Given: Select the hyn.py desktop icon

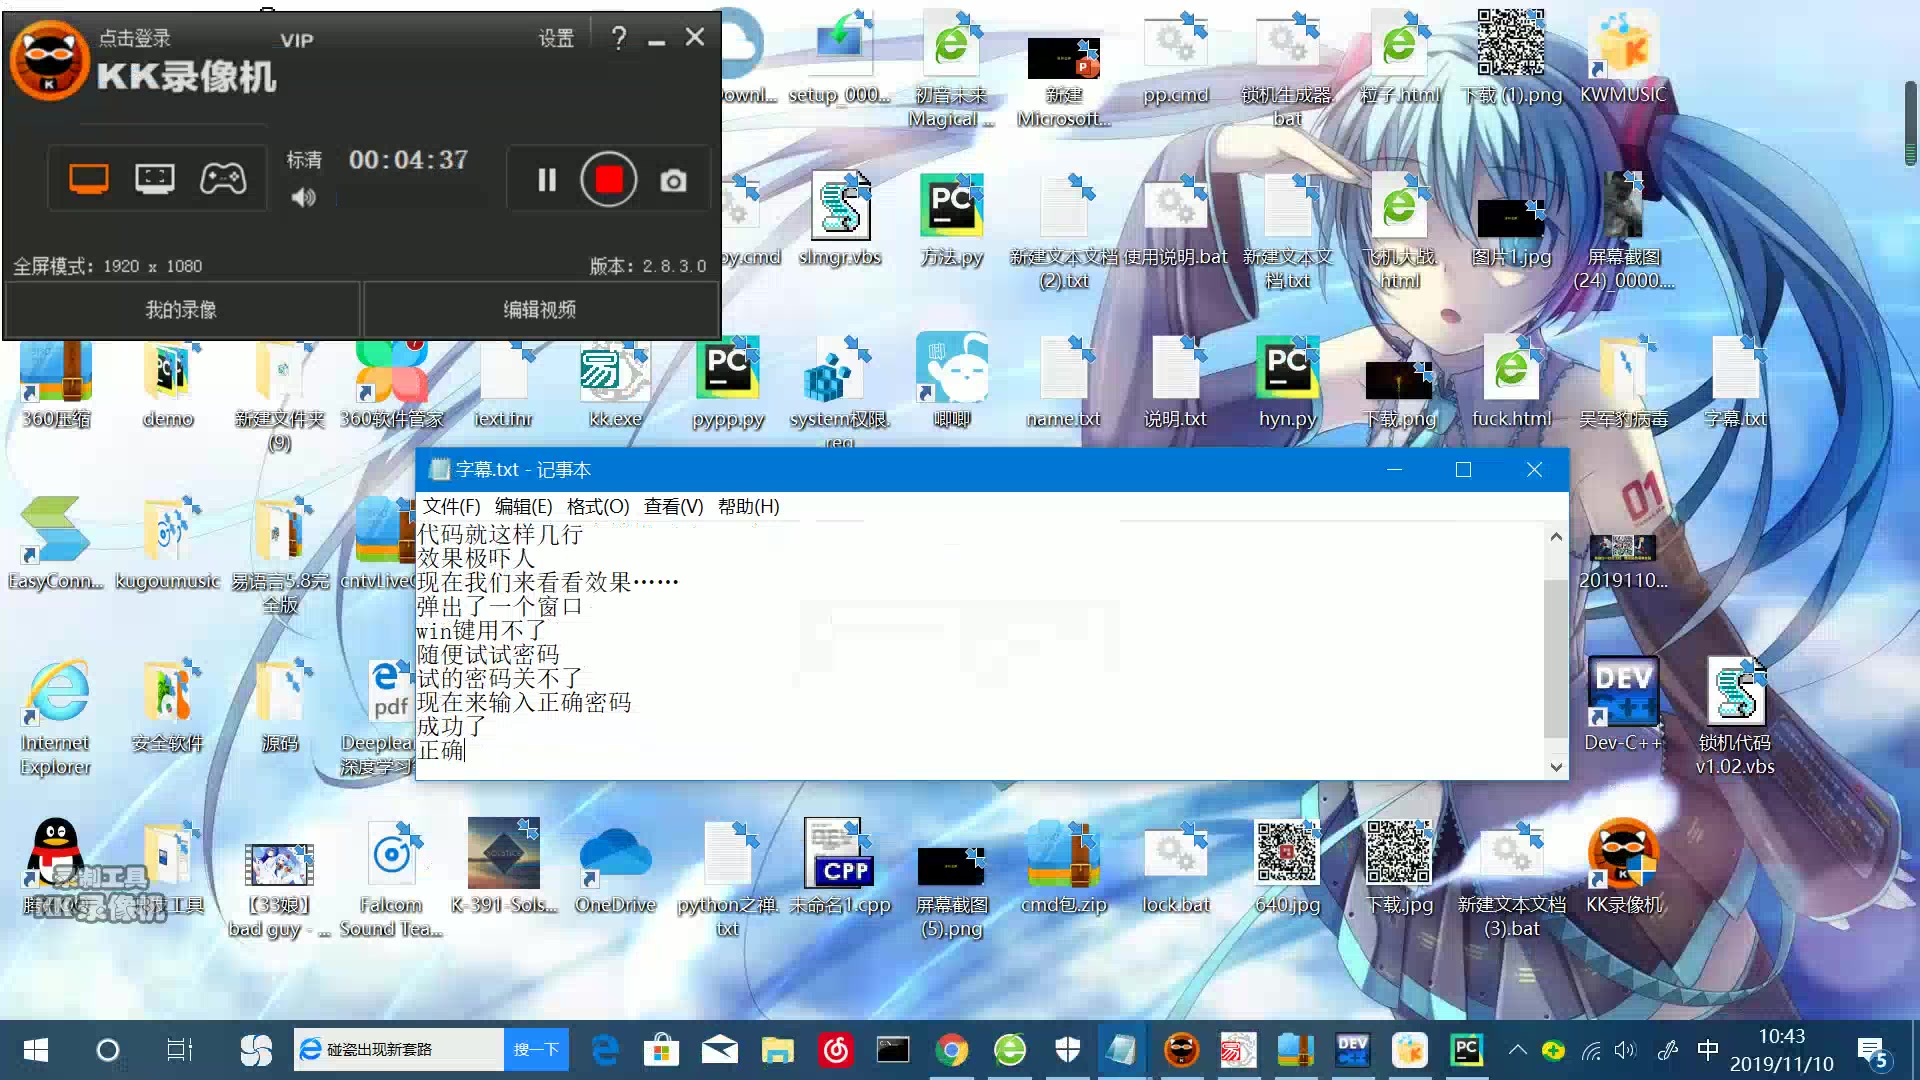Looking at the screenshot, I should [1287, 385].
